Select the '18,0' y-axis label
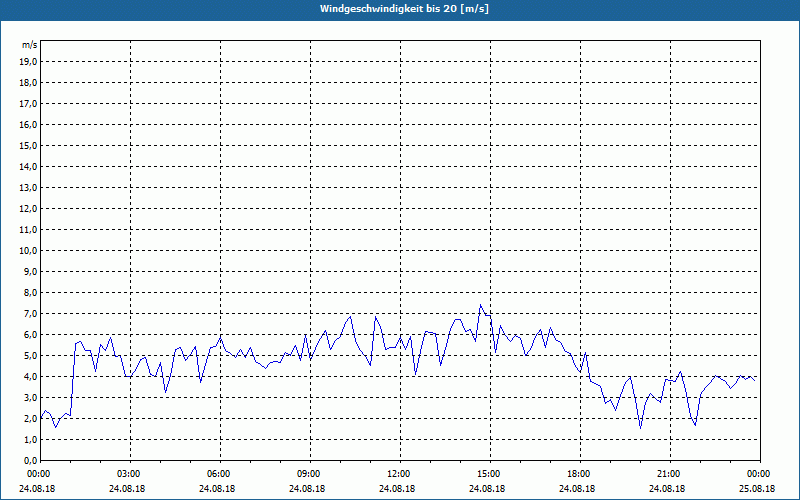 click(x=28, y=83)
